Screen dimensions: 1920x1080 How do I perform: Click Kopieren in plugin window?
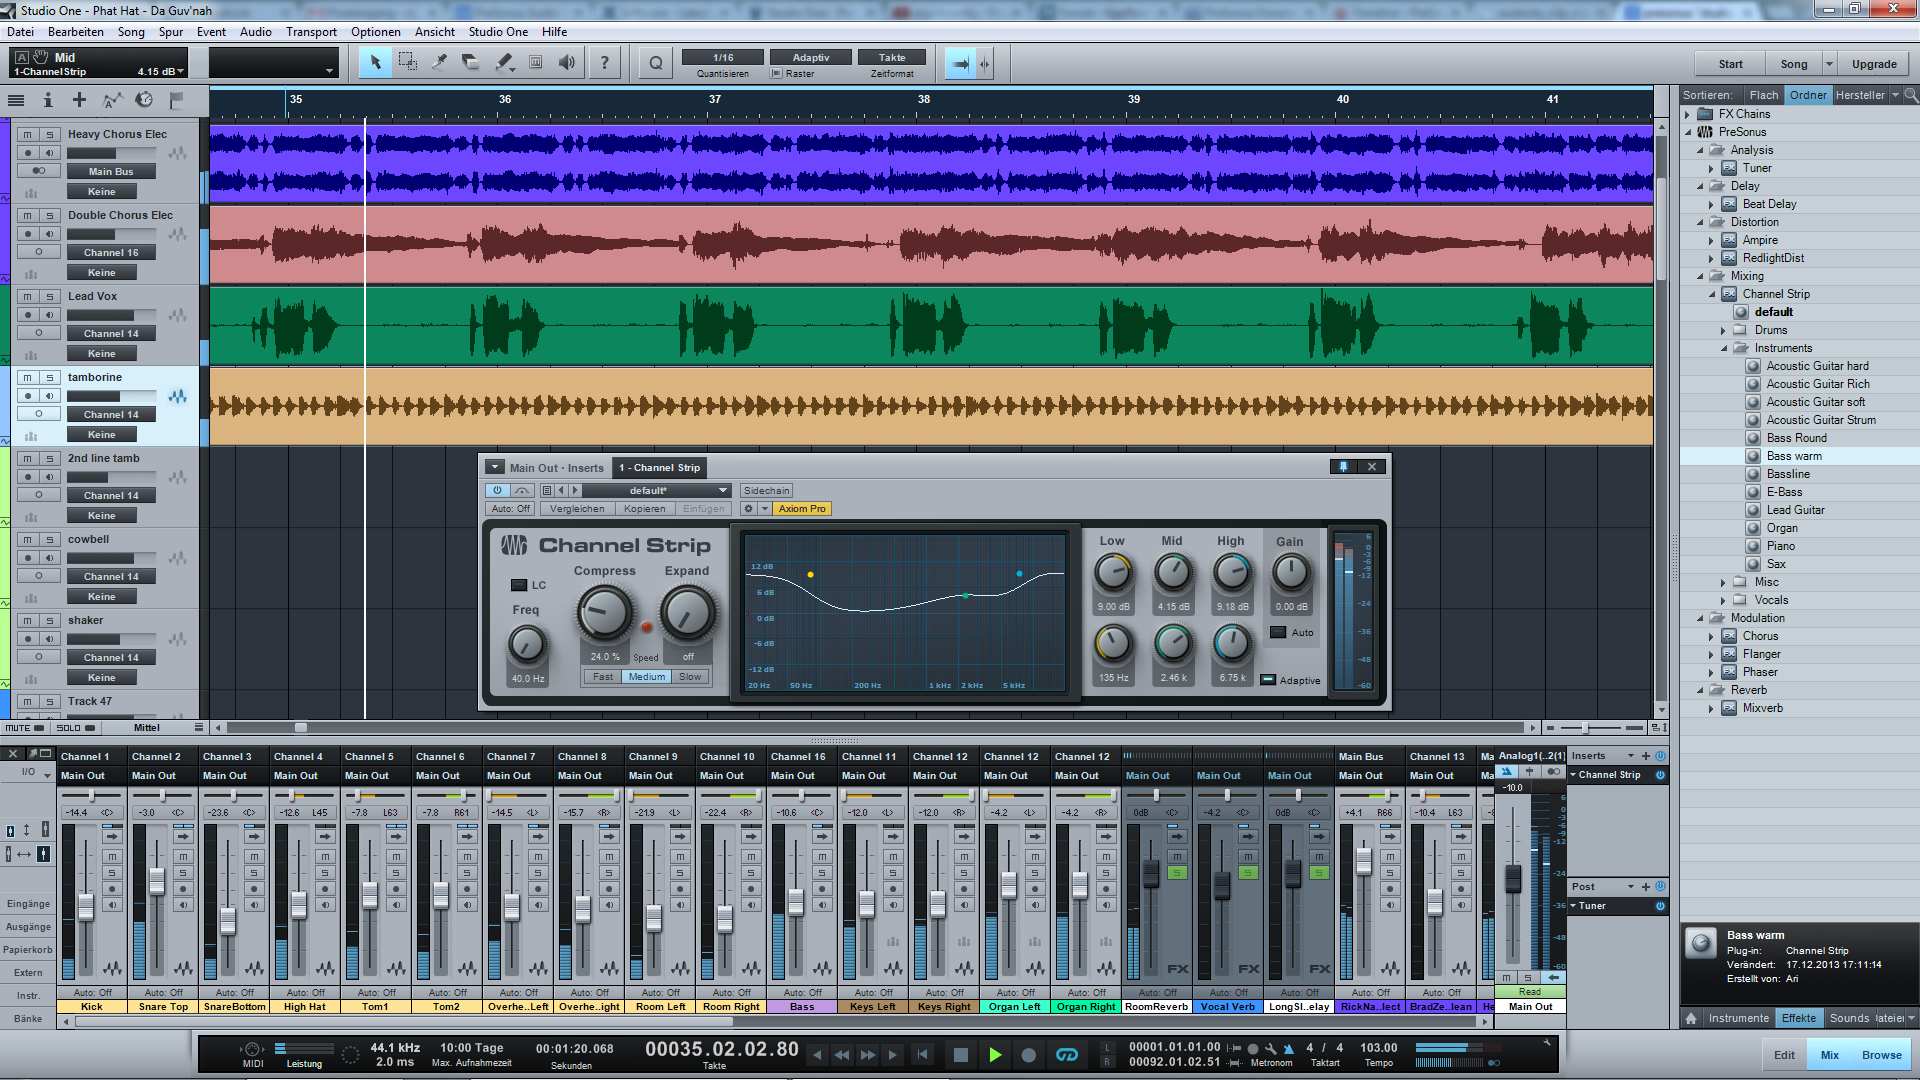click(x=645, y=509)
